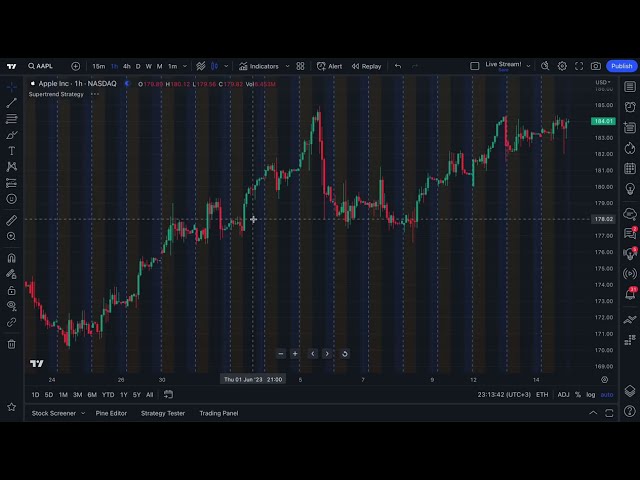Undo the last chart action
Image resolution: width=640 pixels, height=480 pixels.
point(398,66)
